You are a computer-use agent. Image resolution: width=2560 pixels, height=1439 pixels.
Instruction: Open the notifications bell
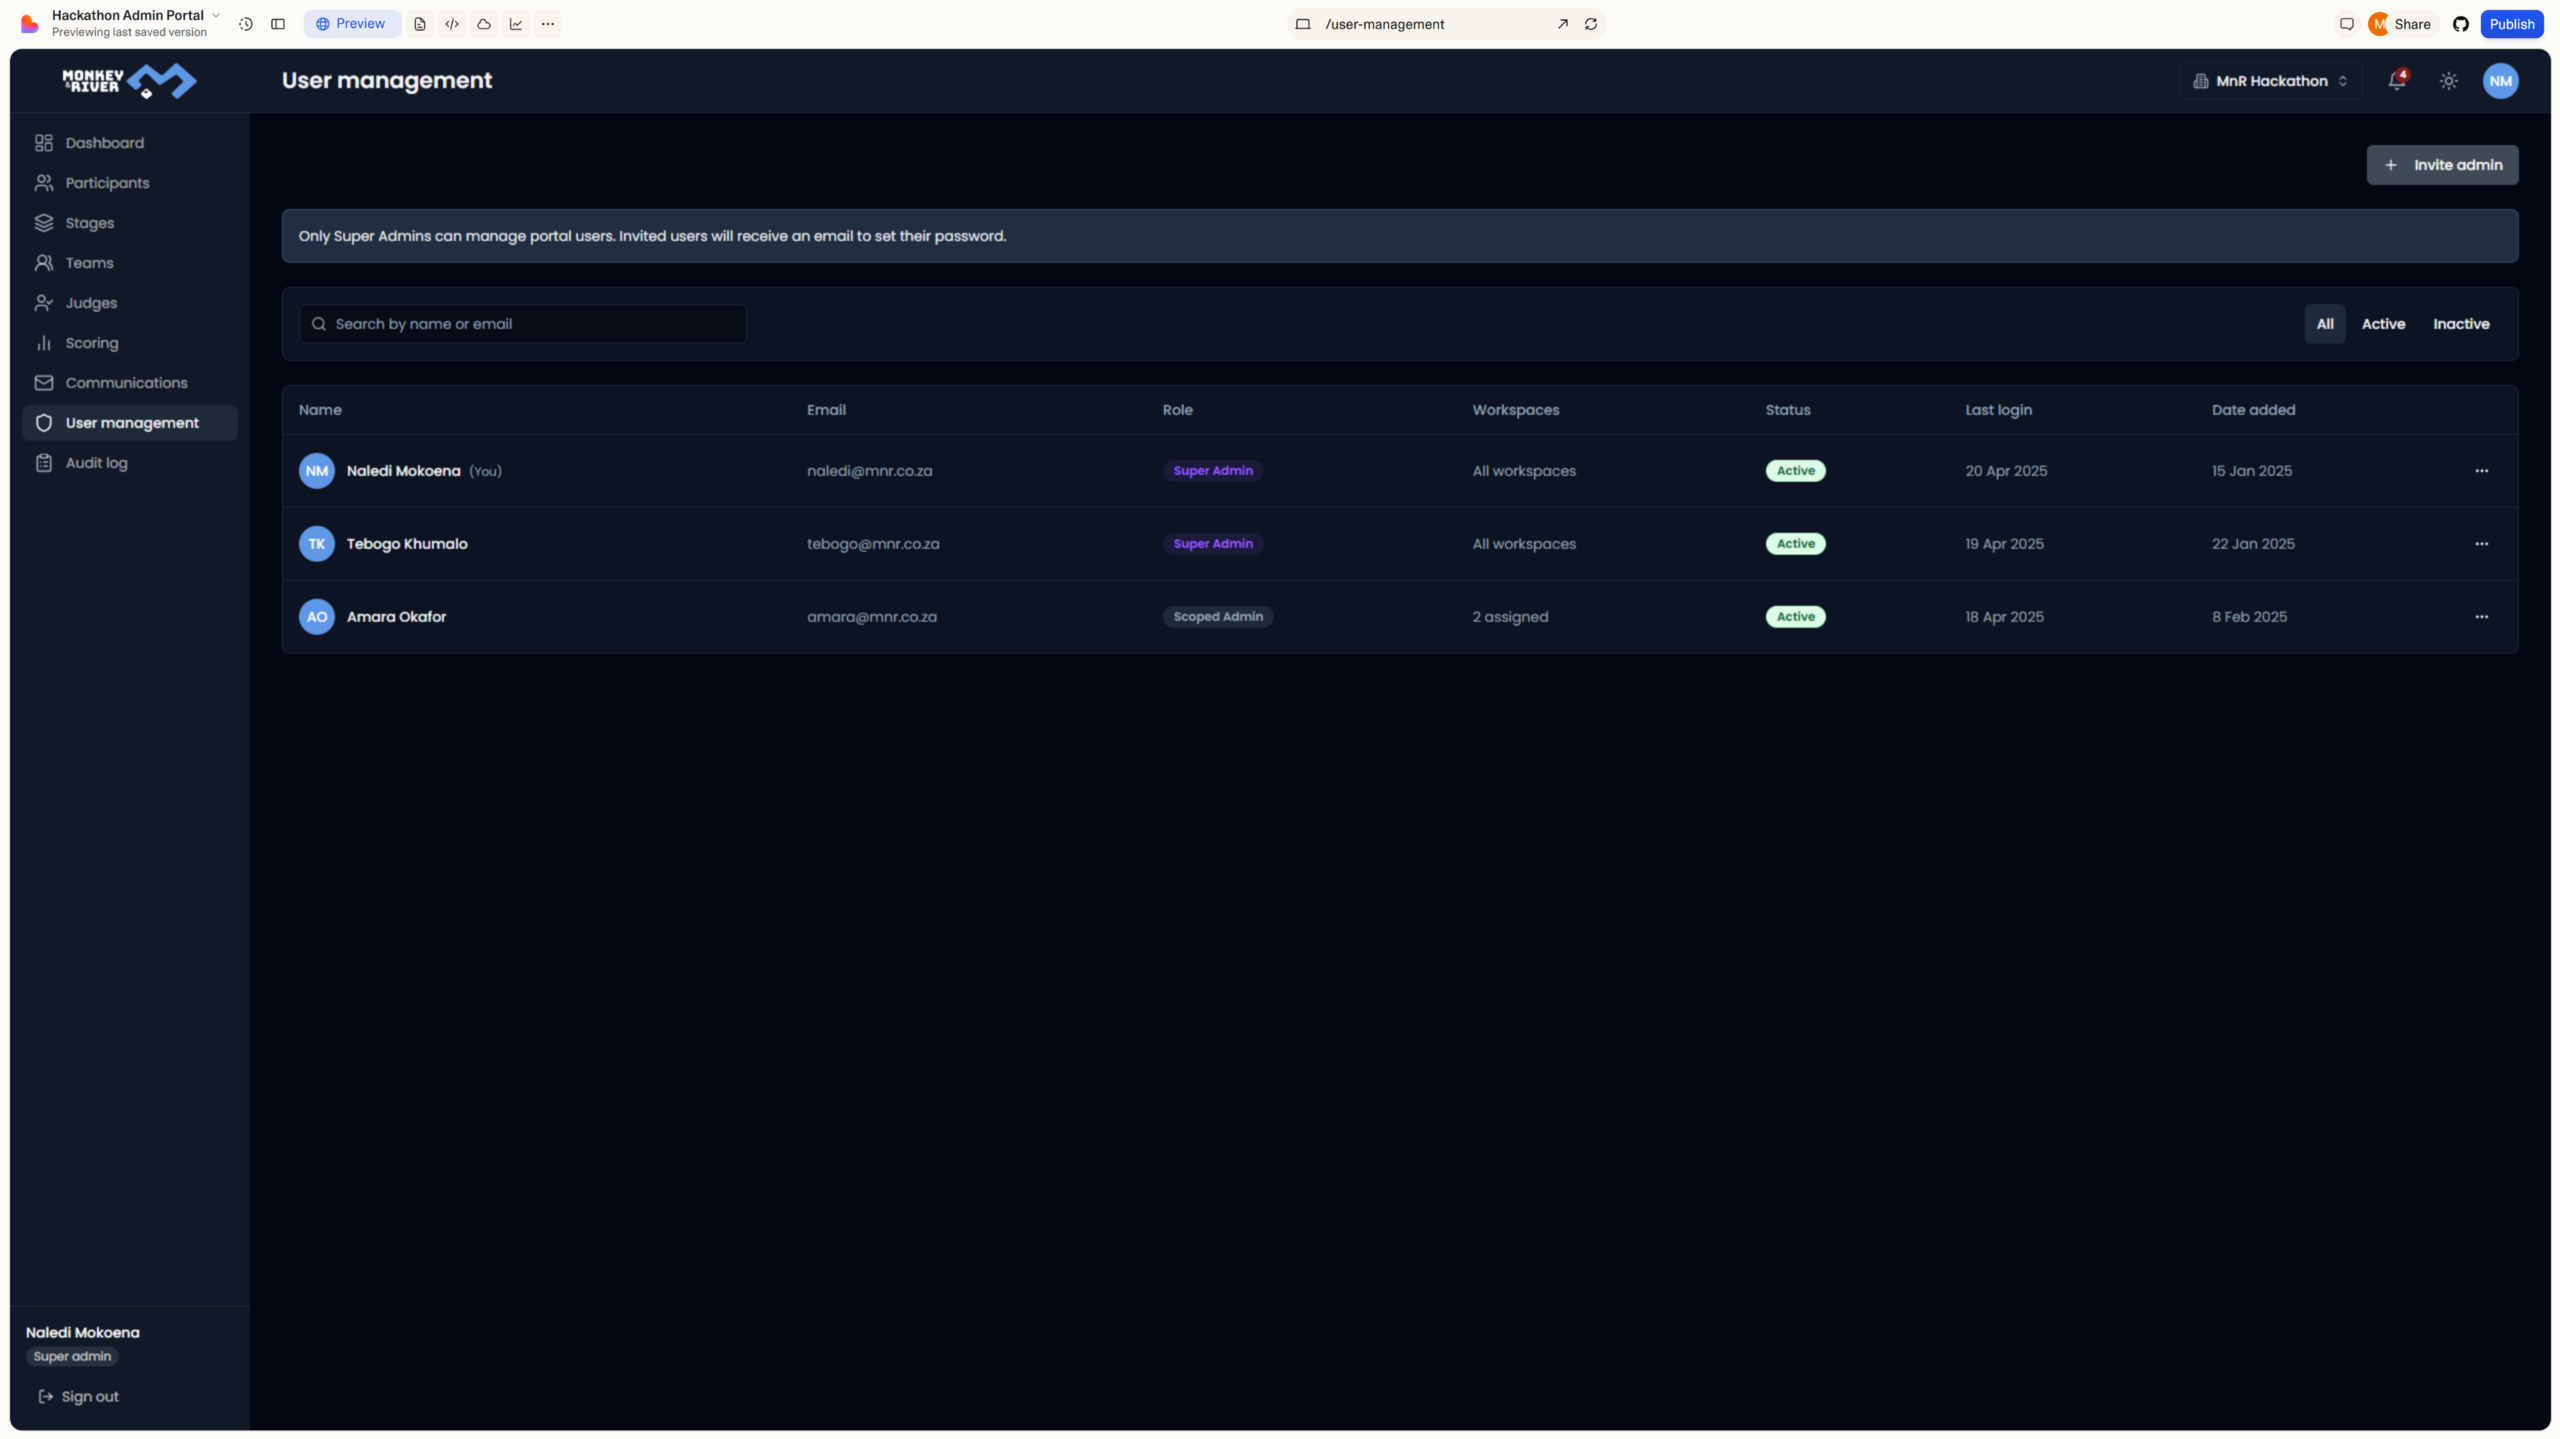click(2397, 81)
